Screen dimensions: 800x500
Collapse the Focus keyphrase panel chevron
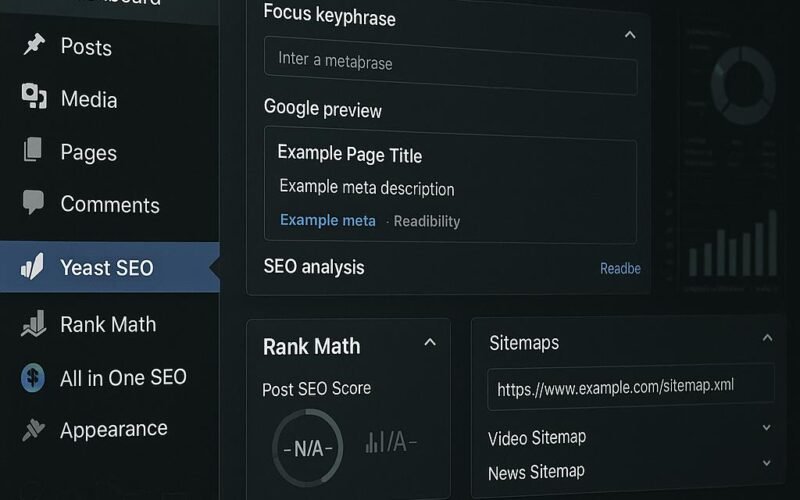(630, 35)
